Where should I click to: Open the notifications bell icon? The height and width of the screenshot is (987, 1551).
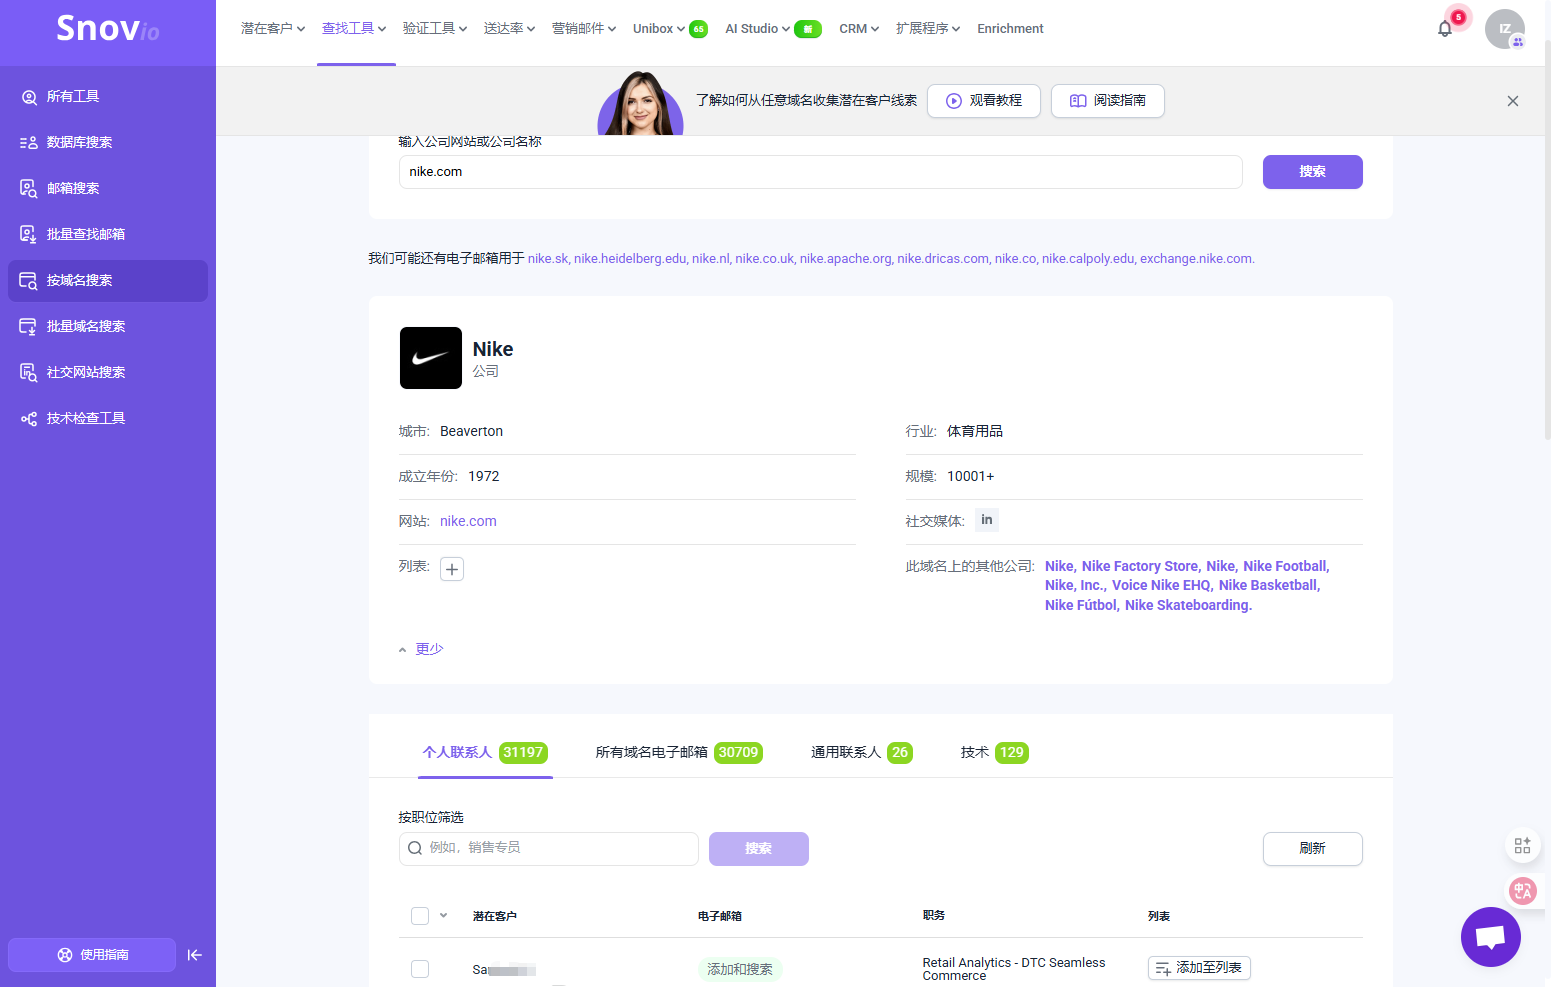pyautogui.click(x=1444, y=29)
